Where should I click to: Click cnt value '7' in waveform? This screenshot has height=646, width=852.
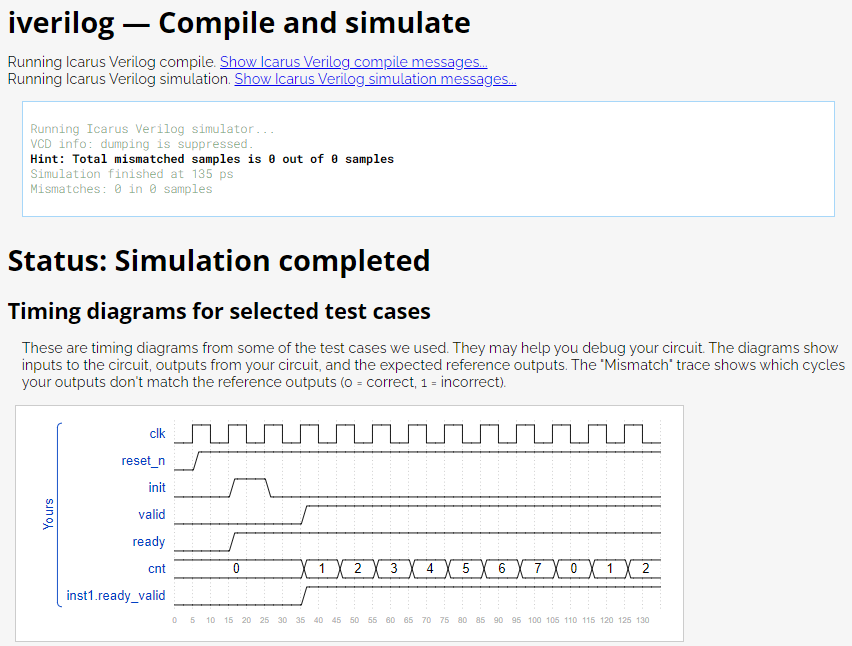click(x=537, y=569)
